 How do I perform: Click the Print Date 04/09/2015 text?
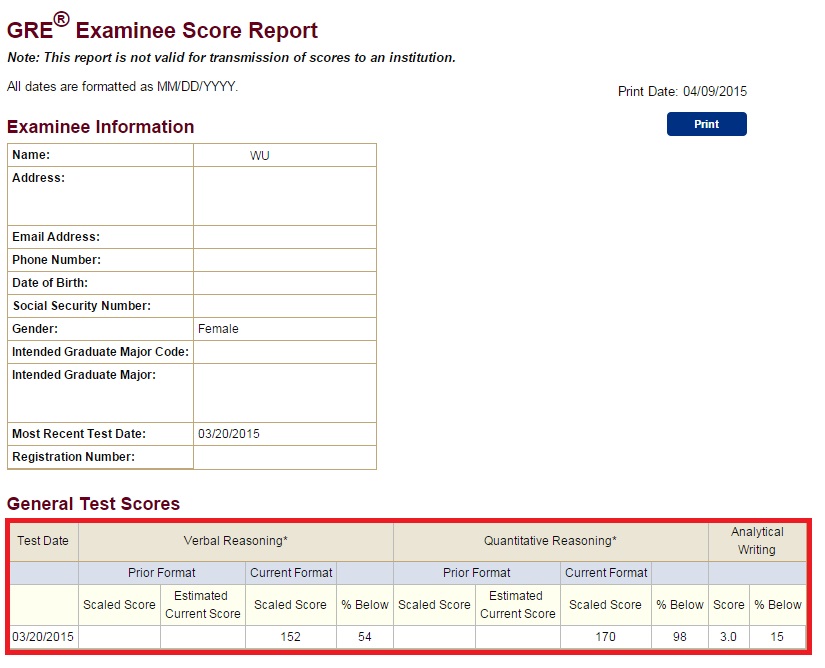682,92
